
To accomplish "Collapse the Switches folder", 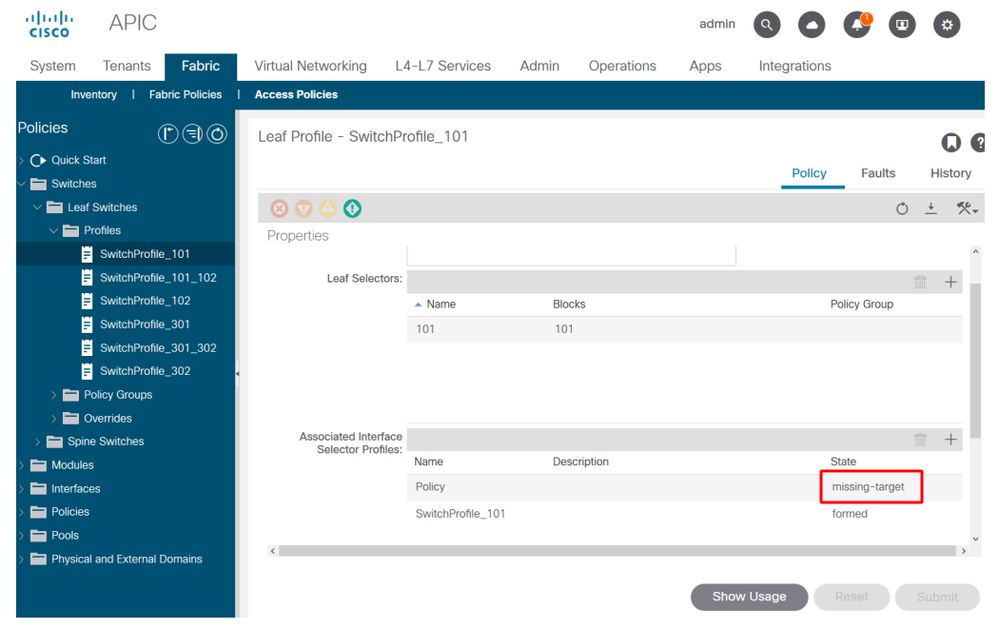I will coord(22,184).
